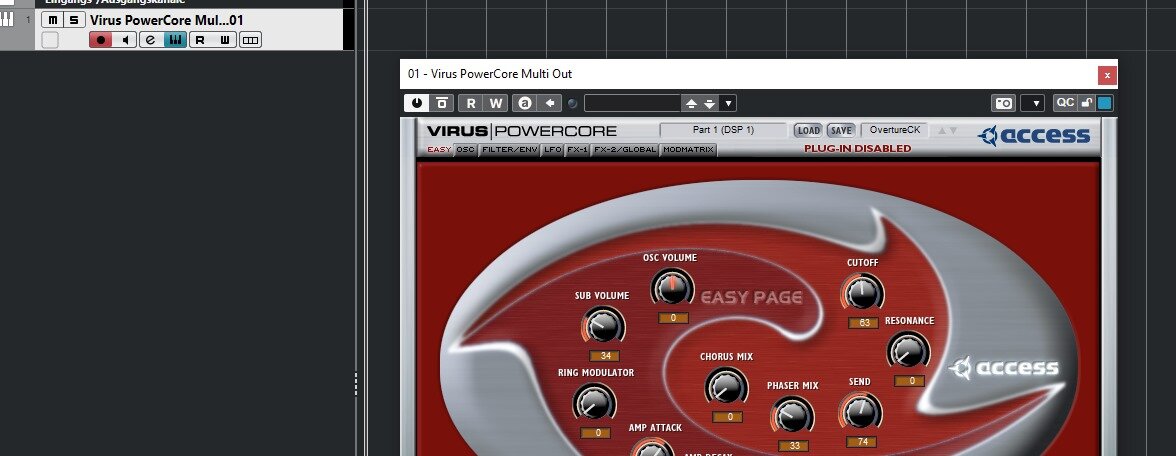The image size is (1176, 456).
Task: Click the plug-in bypass button
Action: pyautogui.click(x=442, y=103)
